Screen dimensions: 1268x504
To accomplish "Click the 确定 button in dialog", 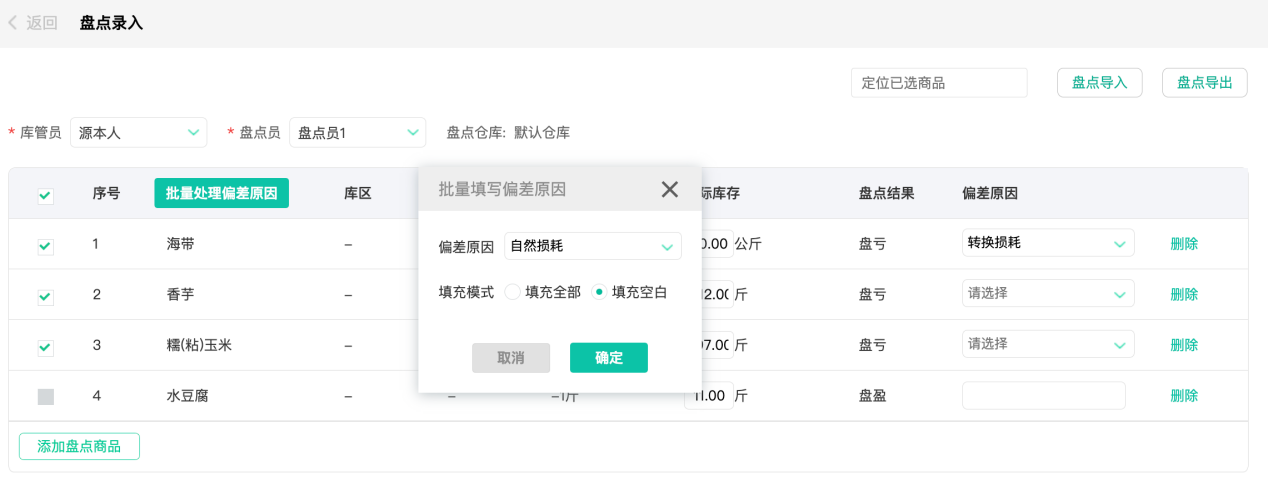I will coord(608,358).
